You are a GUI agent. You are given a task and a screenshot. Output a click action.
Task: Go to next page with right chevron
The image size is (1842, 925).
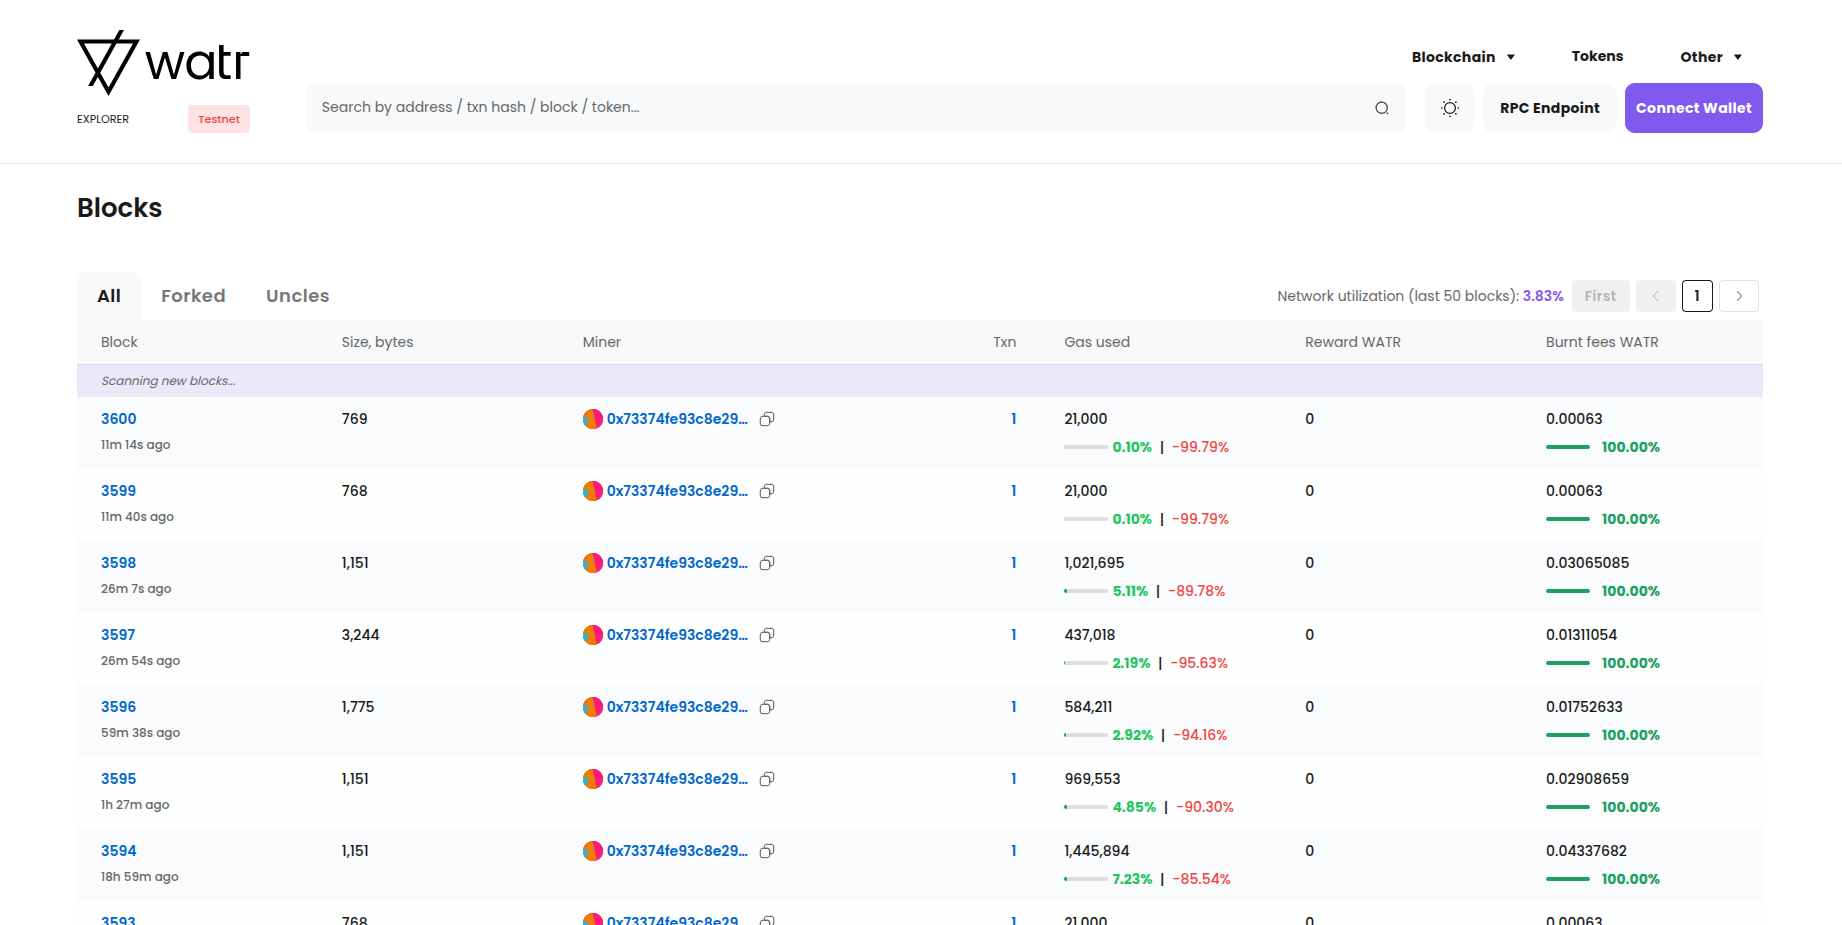pos(1739,296)
